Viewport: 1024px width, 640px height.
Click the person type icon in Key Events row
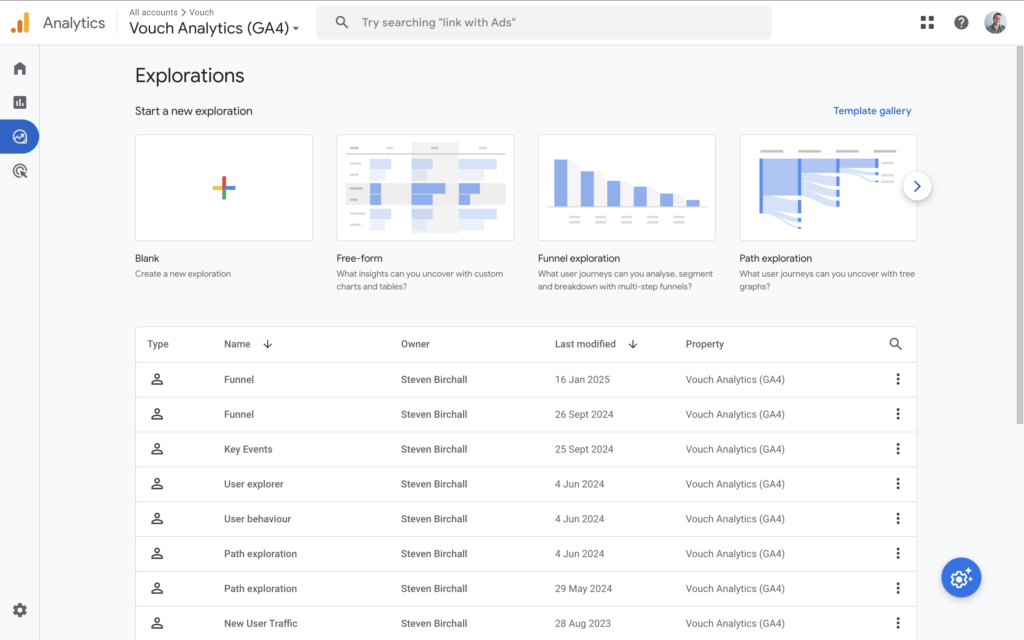(157, 449)
